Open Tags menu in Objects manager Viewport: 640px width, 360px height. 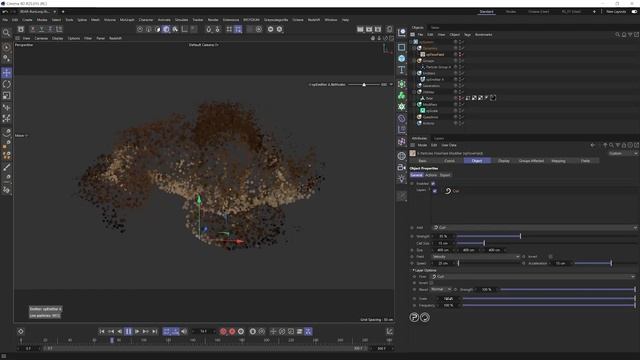tap(467, 35)
